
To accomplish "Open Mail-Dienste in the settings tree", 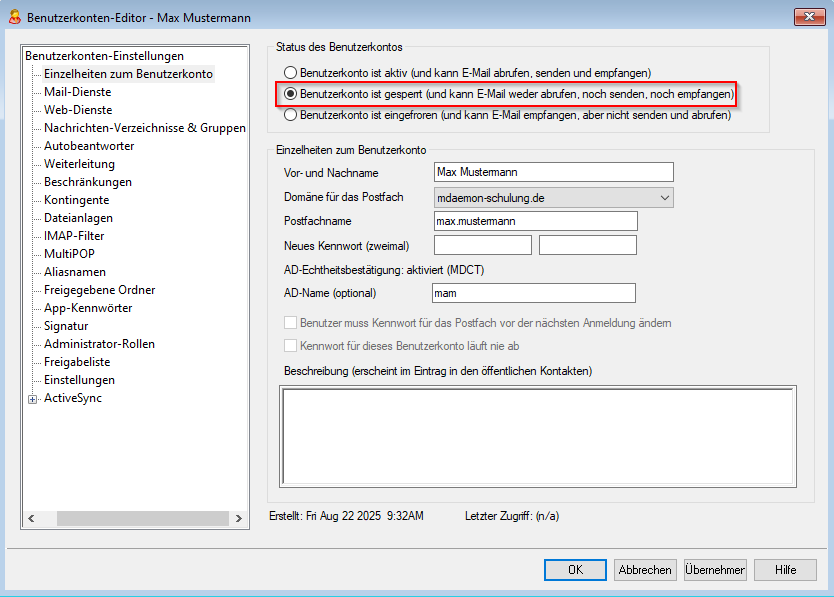I will click(77, 92).
